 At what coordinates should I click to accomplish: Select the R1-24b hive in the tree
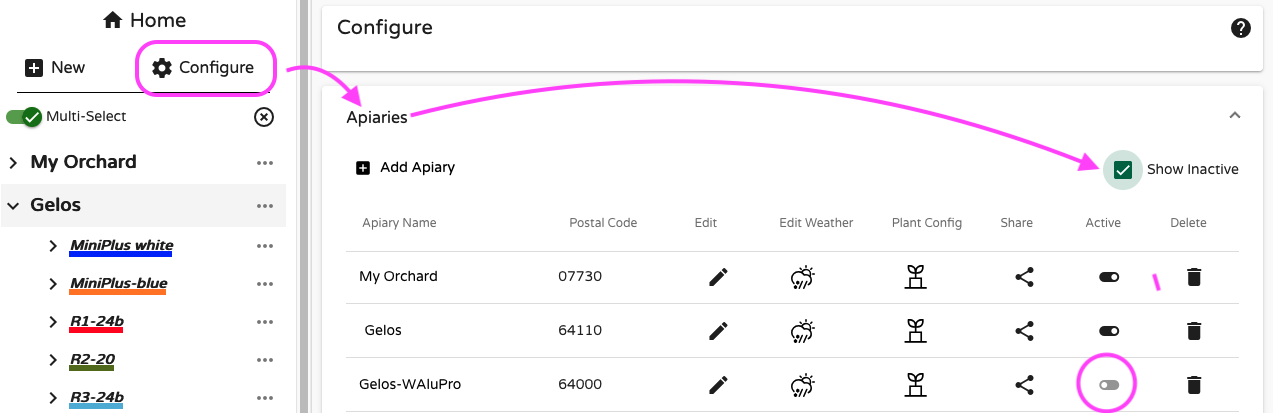pos(97,322)
